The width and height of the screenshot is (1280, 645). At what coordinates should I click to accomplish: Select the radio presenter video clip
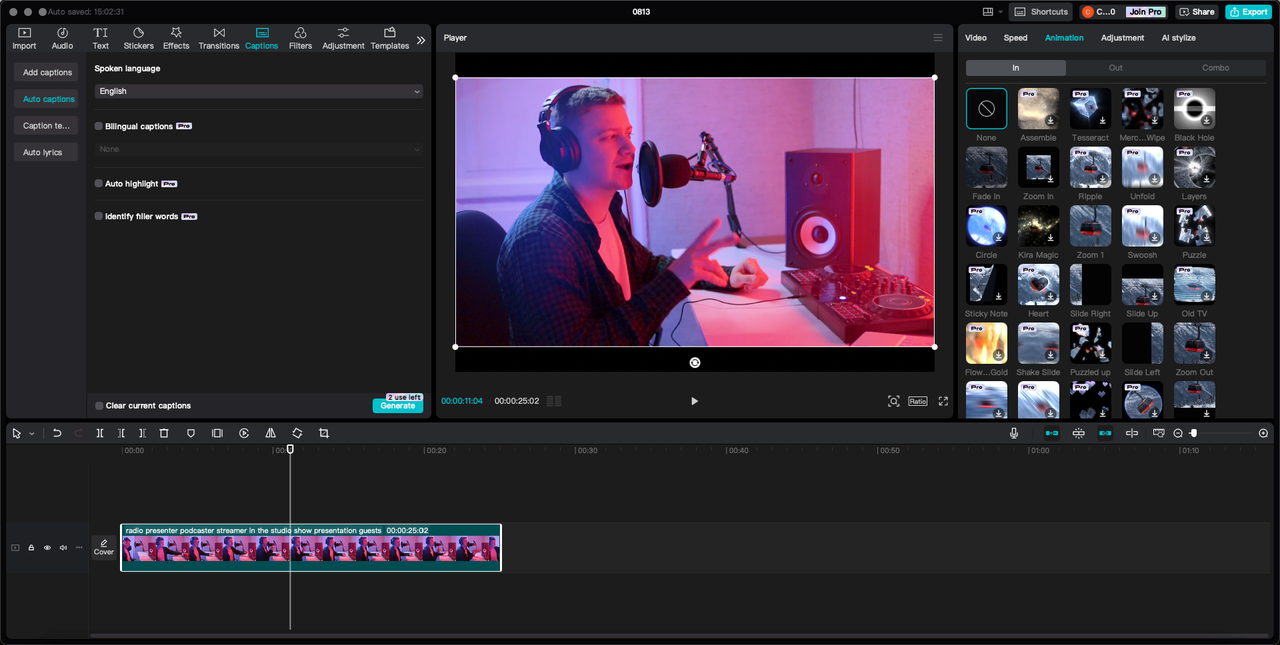pos(311,548)
